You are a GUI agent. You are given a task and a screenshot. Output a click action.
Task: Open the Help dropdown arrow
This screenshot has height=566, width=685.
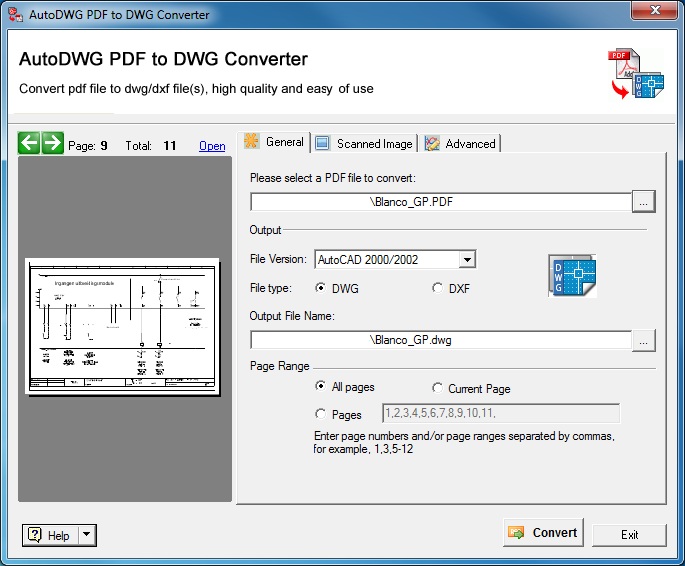point(87,535)
